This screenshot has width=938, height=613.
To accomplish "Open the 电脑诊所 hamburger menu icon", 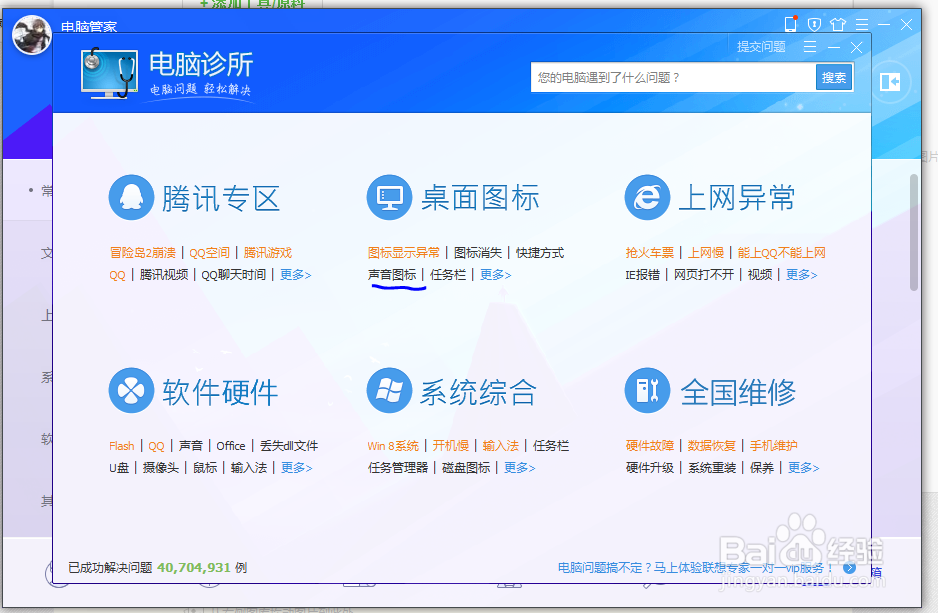I will tap(810, 47).
